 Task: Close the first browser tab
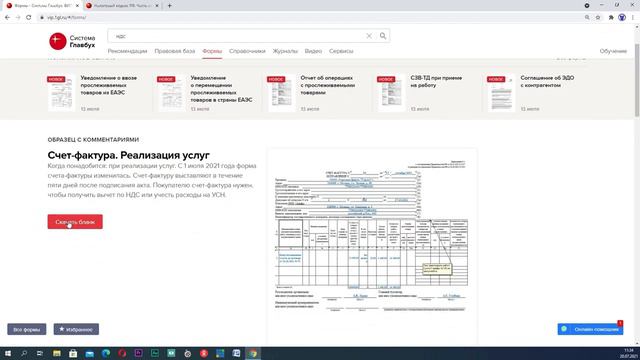[77, 6]
